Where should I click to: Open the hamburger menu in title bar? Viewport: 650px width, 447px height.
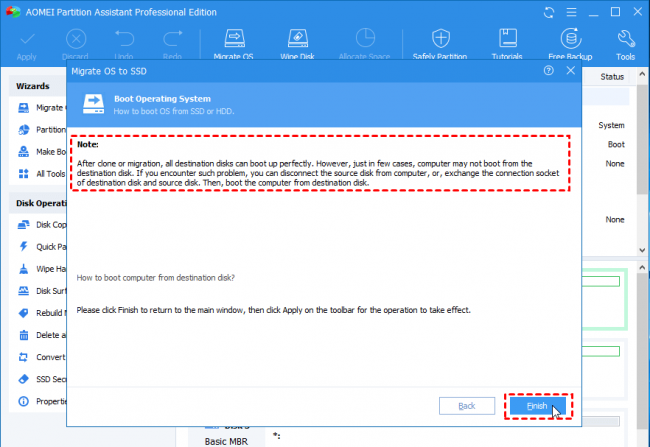coord(571,12)
